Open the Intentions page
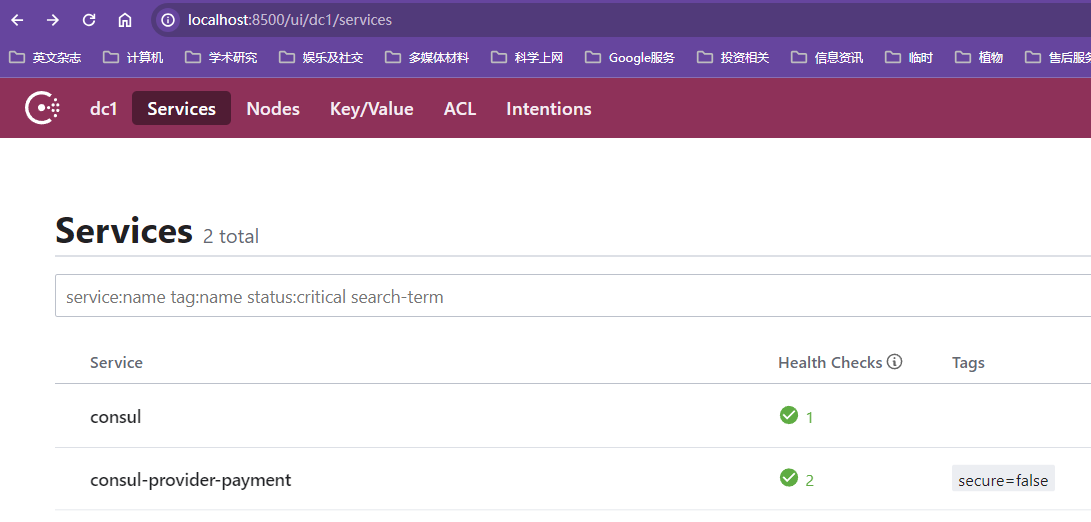The height and width of the screenshot is (522, 1091). tap(548, 109)
